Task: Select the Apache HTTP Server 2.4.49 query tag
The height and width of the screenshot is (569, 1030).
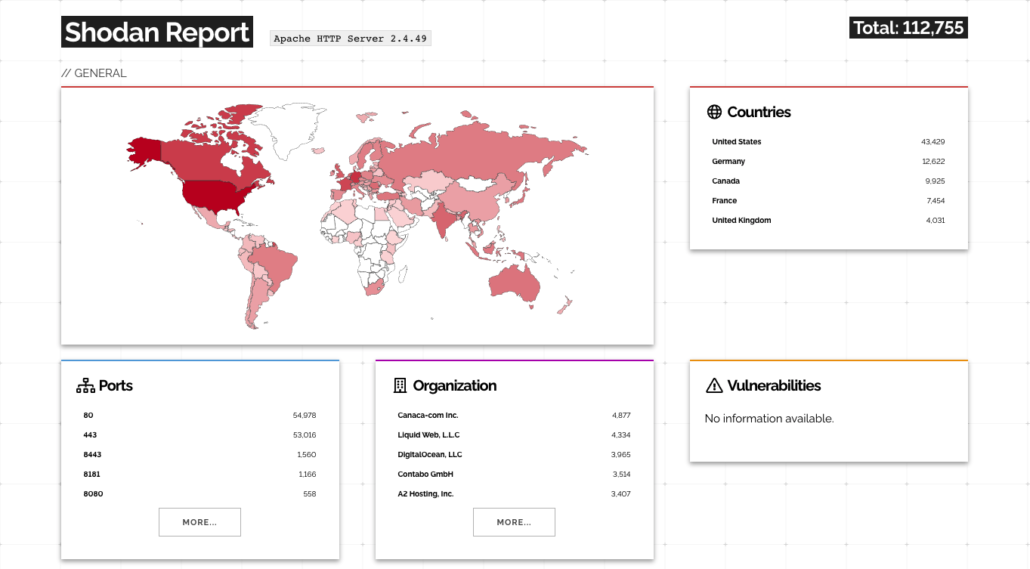Action: [x=350, y=39]
